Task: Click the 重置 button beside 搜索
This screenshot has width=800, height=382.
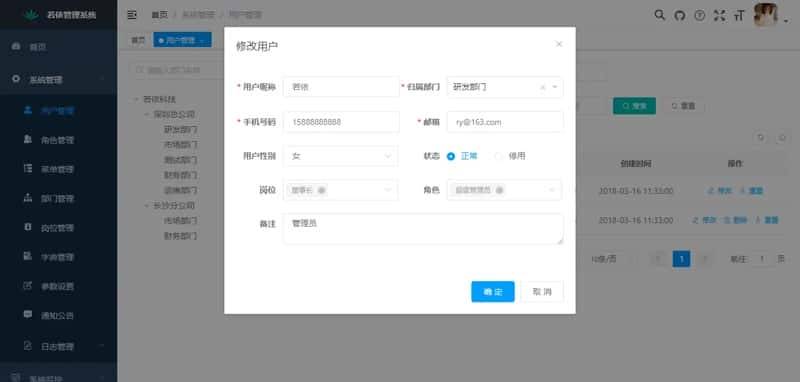Action: pos(684,106)
